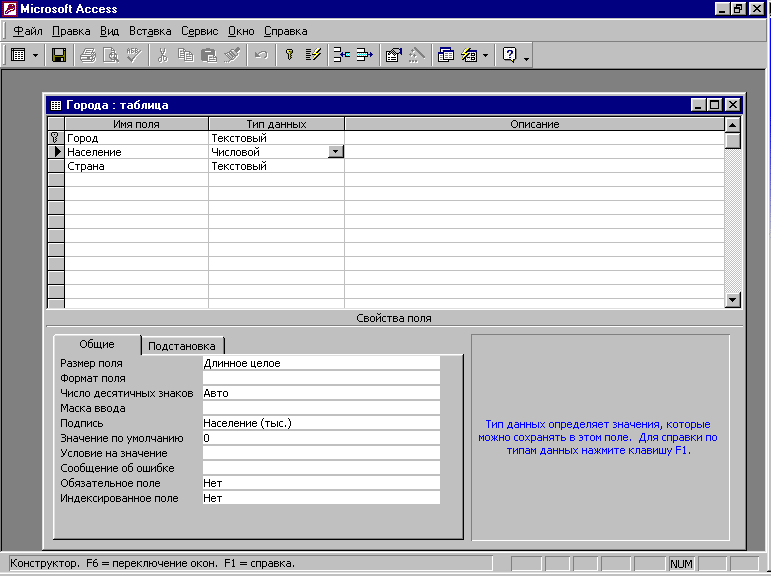Screen dimensions: 771x576
Task: Run the spelling check icon
Action: [134, 55]
